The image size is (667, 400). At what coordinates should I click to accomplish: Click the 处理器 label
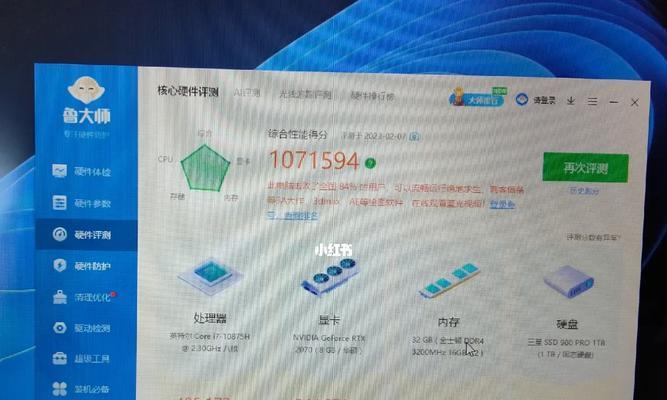pyautogui.click(x=210, y=318)
